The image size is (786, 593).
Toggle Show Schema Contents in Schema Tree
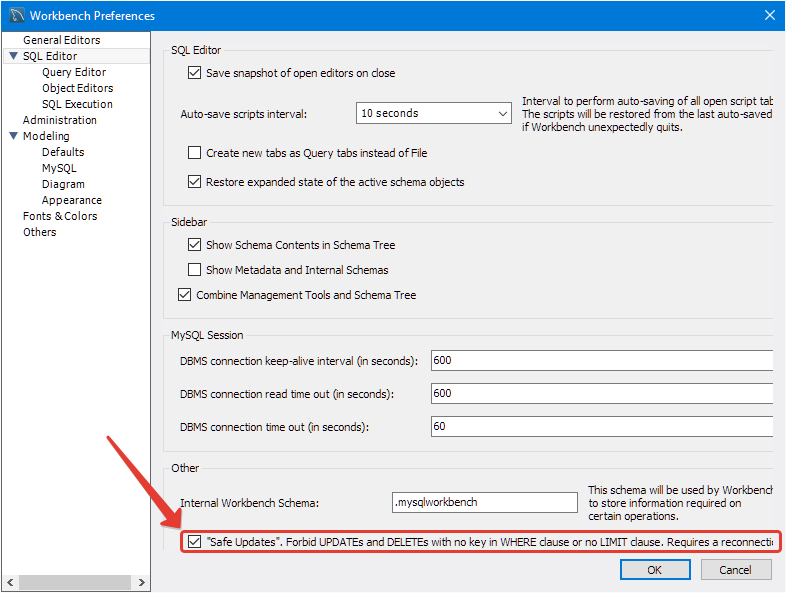tap(194, 245)
